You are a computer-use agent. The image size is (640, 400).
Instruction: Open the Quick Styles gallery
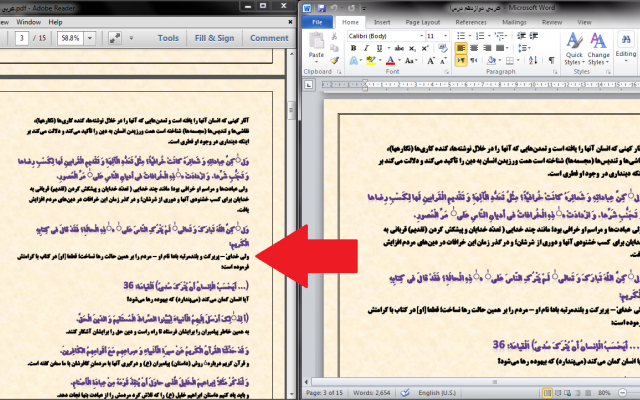pyautogui.click(x=574, y=48)
